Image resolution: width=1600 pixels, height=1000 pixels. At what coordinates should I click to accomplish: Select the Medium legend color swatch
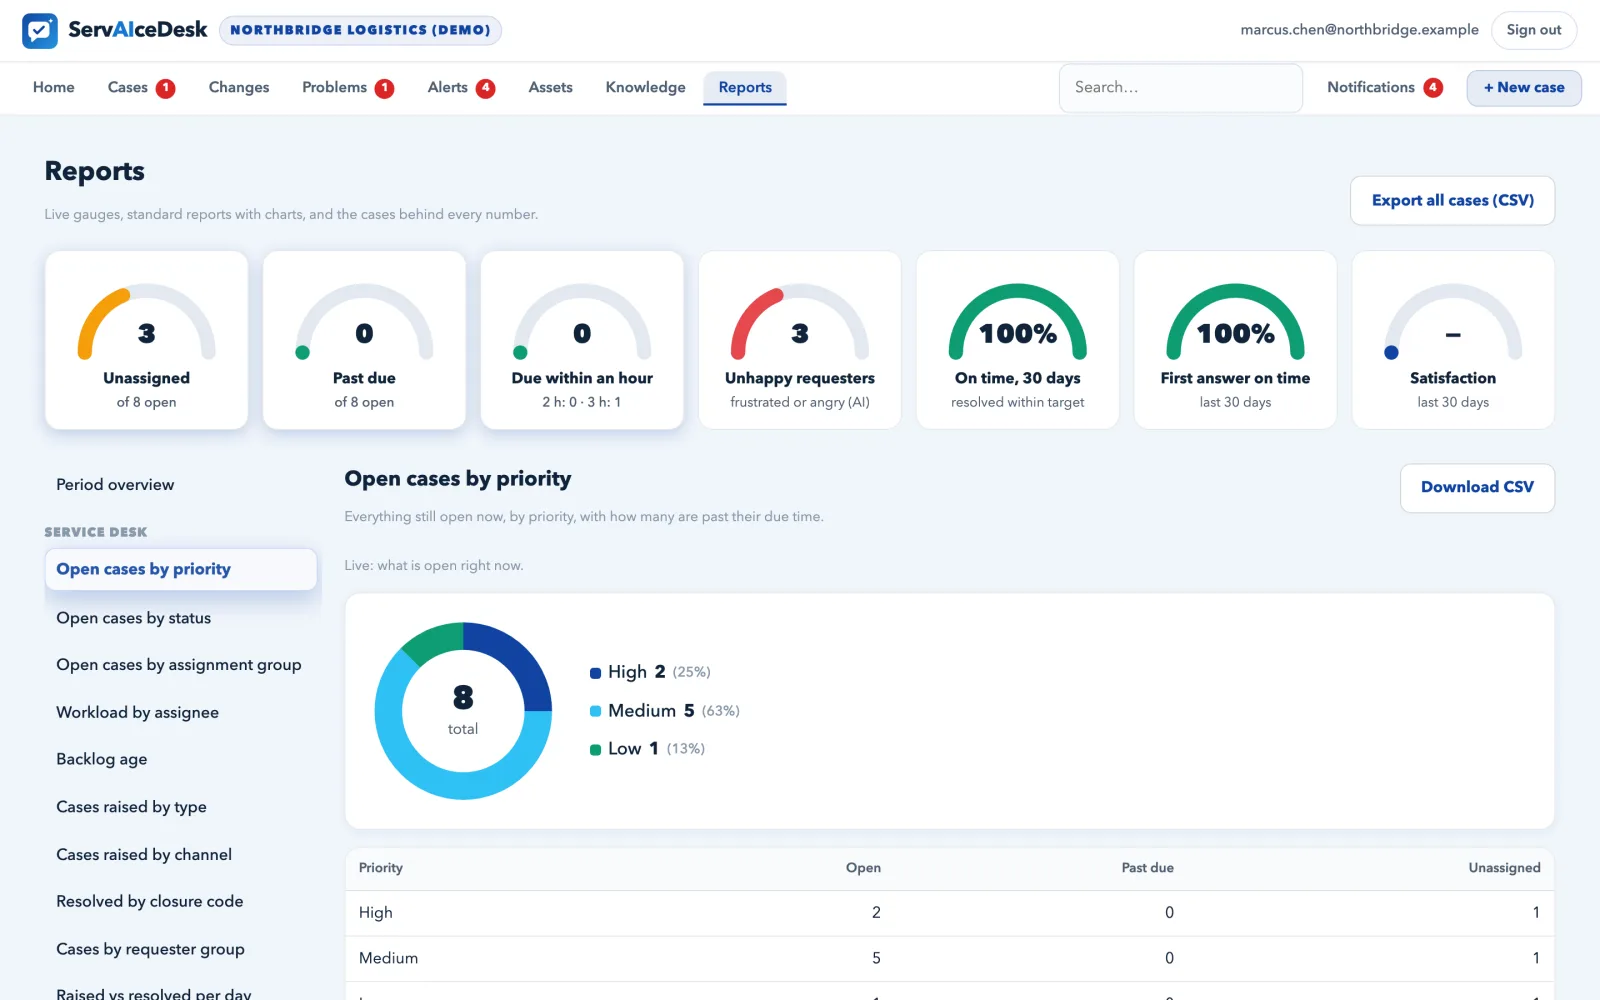point(596,711)
